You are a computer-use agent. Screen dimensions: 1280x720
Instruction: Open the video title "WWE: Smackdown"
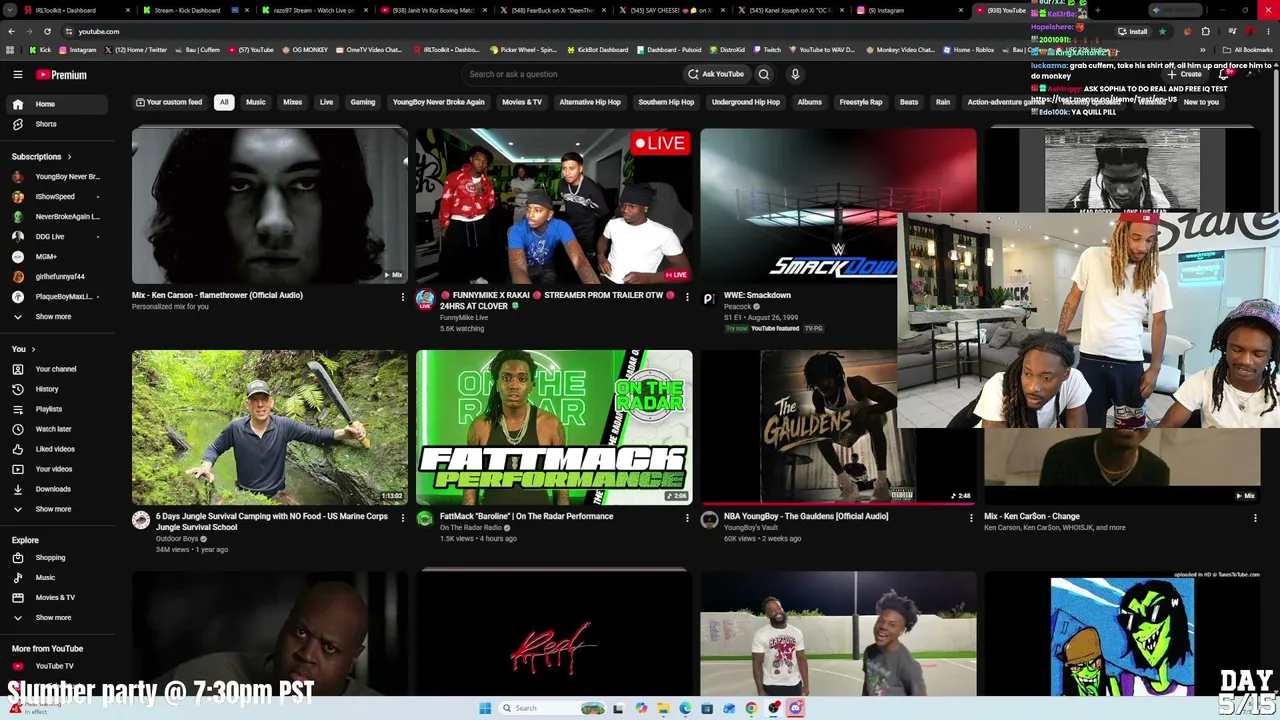pos(757,296)
